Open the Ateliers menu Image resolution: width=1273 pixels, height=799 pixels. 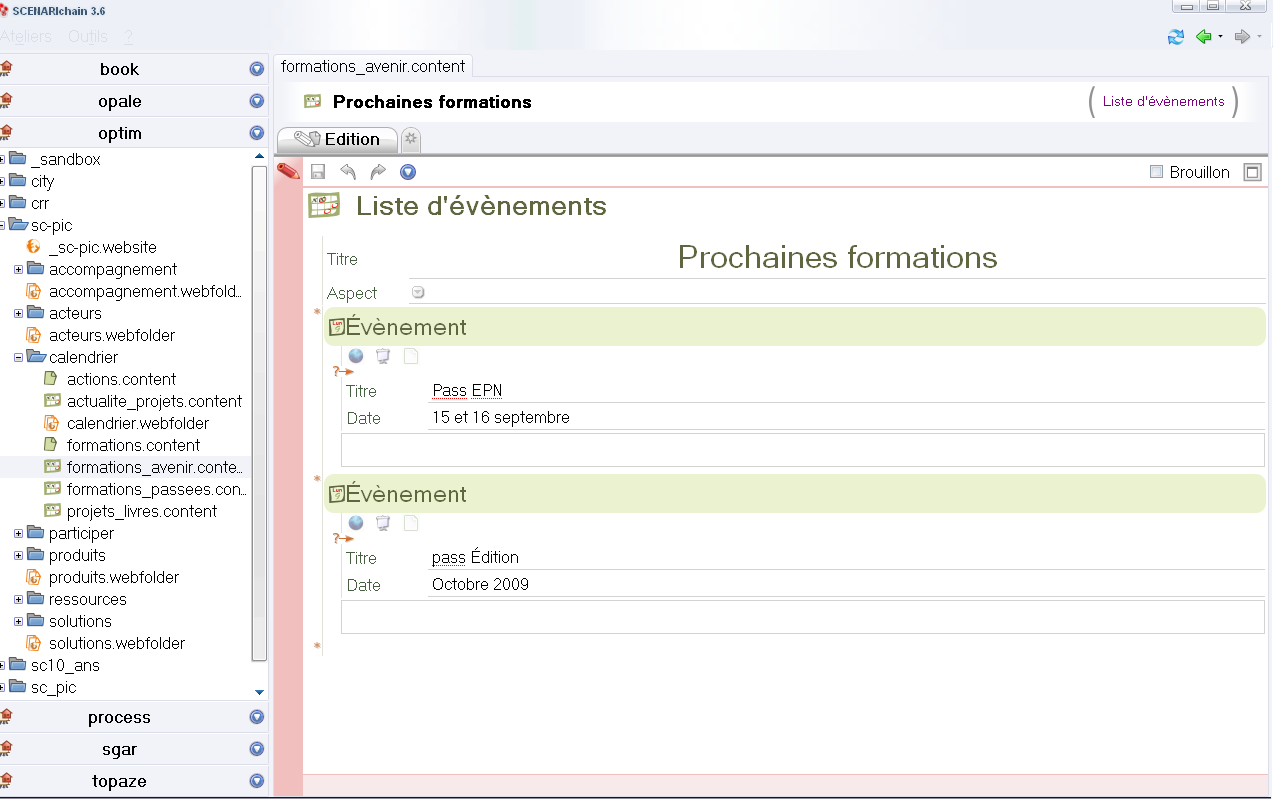click(x=26, y=37)
